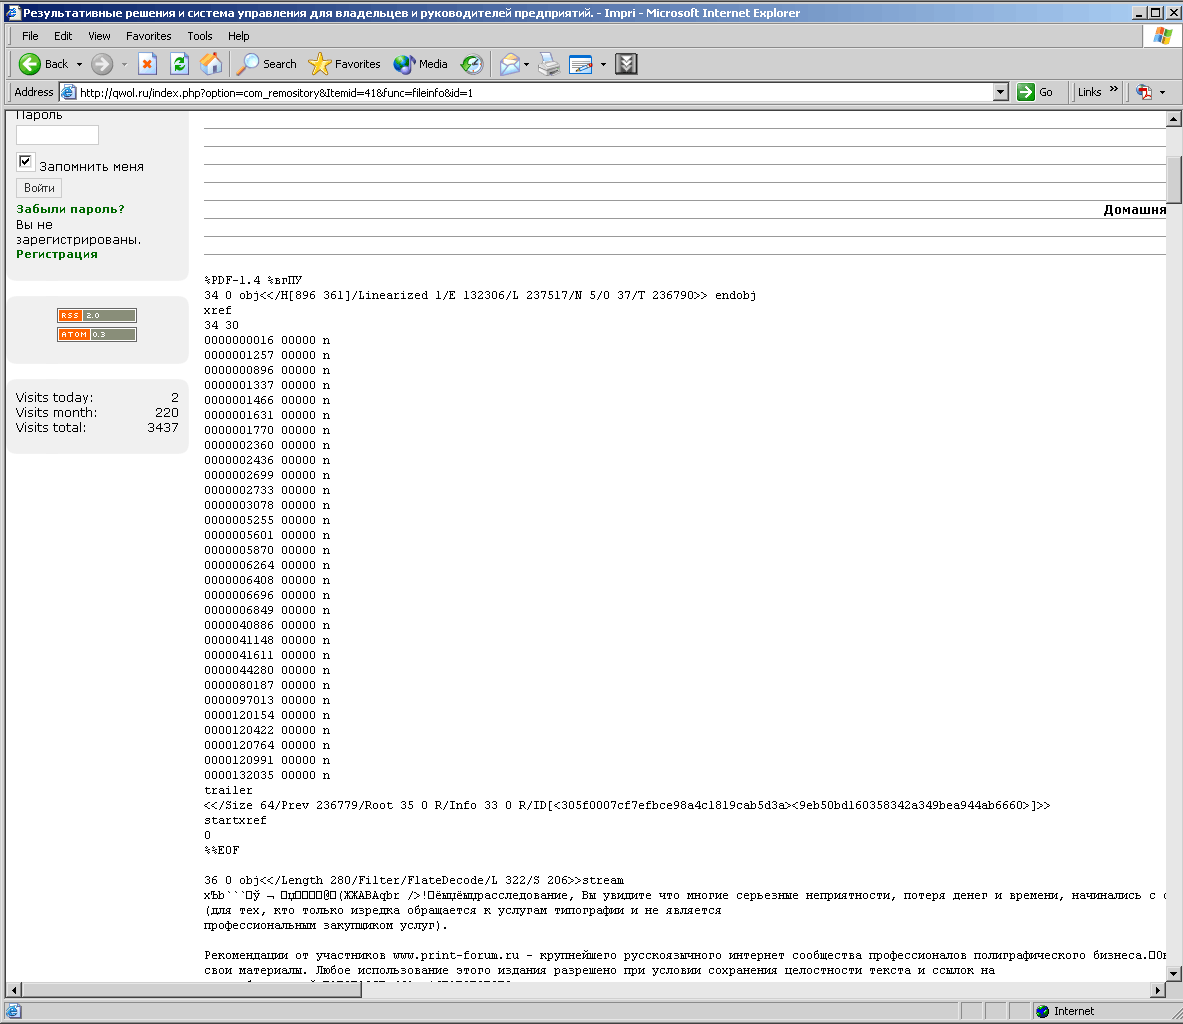
Task: Click the Домашня breadcrumb link
Action: pos(1135,210)
